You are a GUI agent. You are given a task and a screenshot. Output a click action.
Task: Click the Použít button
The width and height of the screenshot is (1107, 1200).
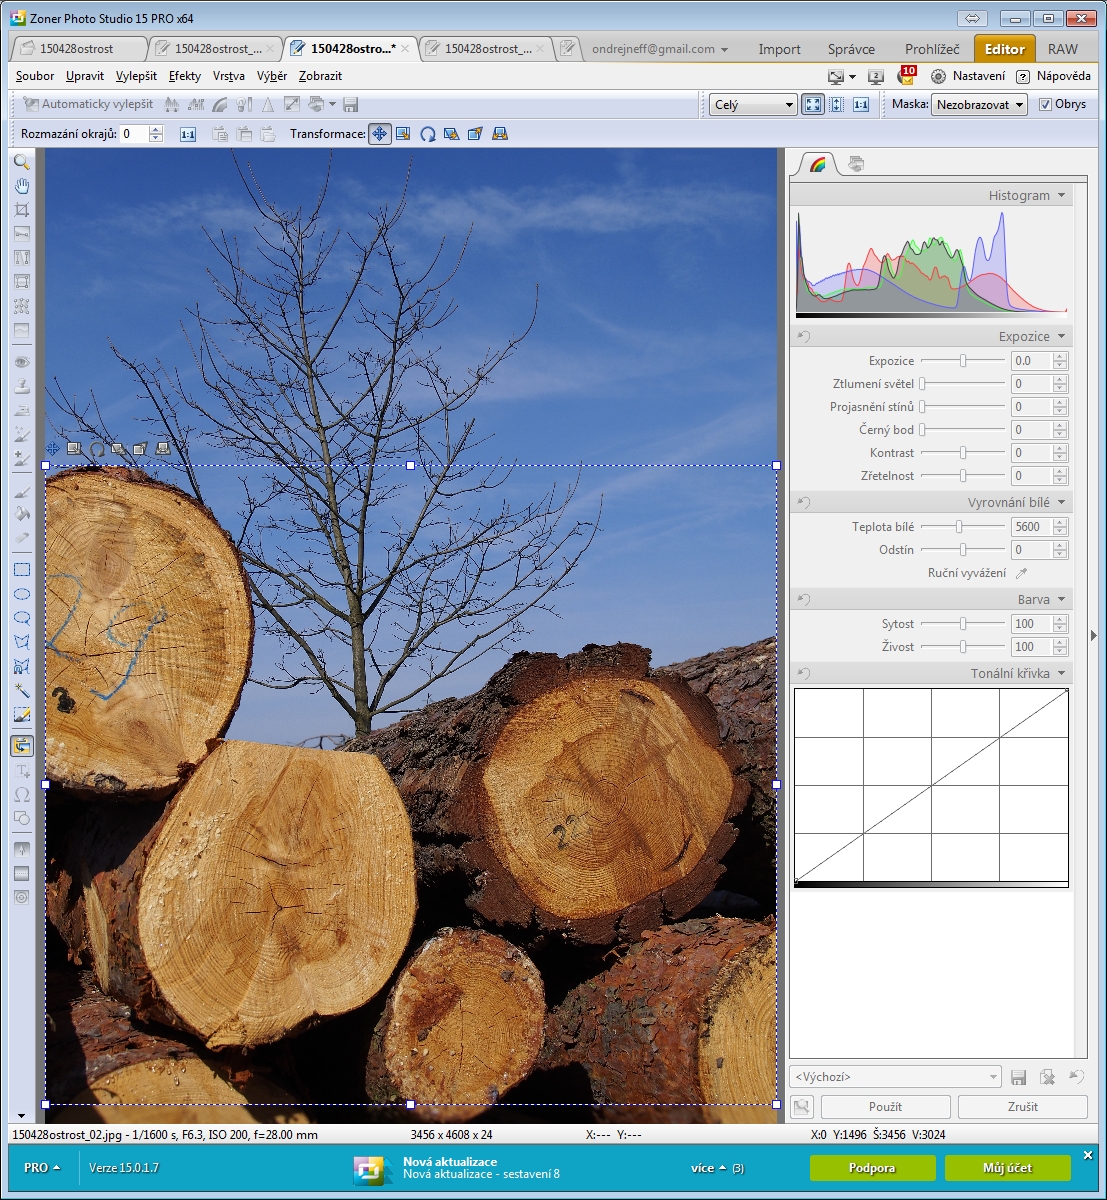(x=885, y=1107)
